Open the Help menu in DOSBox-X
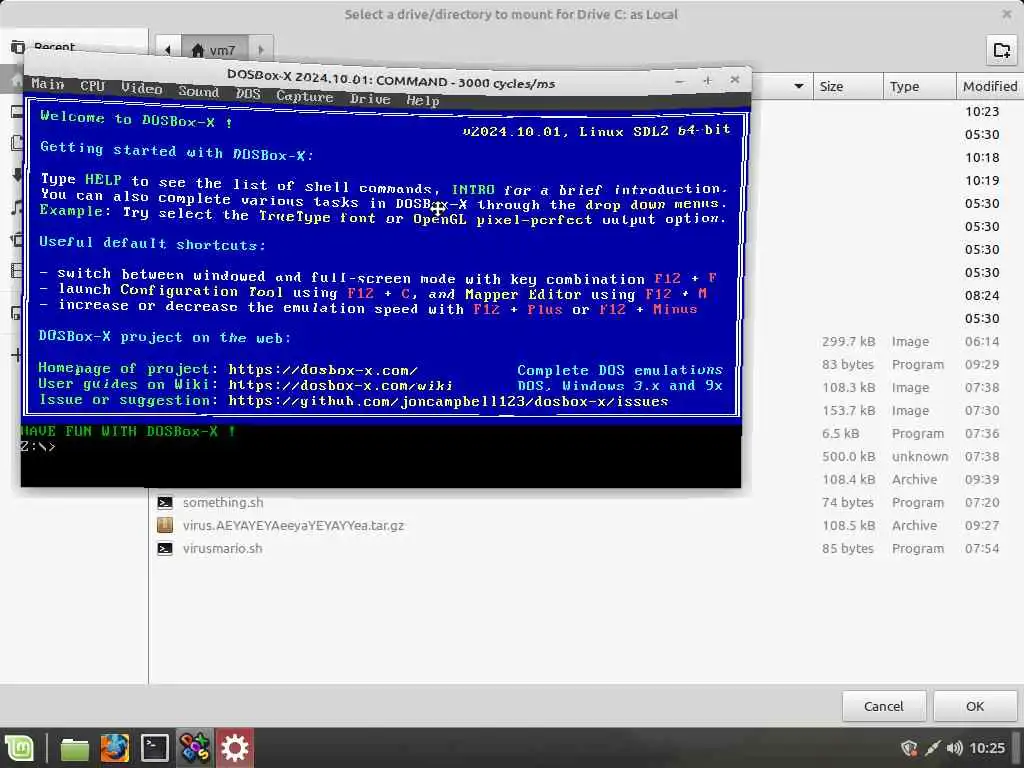 click(x=423, y=101)
